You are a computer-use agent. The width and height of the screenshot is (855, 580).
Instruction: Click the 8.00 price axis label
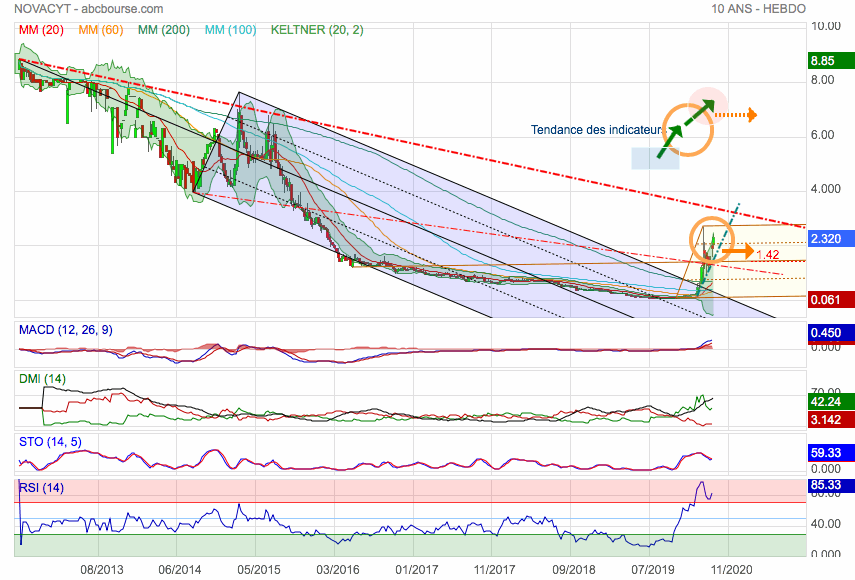click(823, 80)
